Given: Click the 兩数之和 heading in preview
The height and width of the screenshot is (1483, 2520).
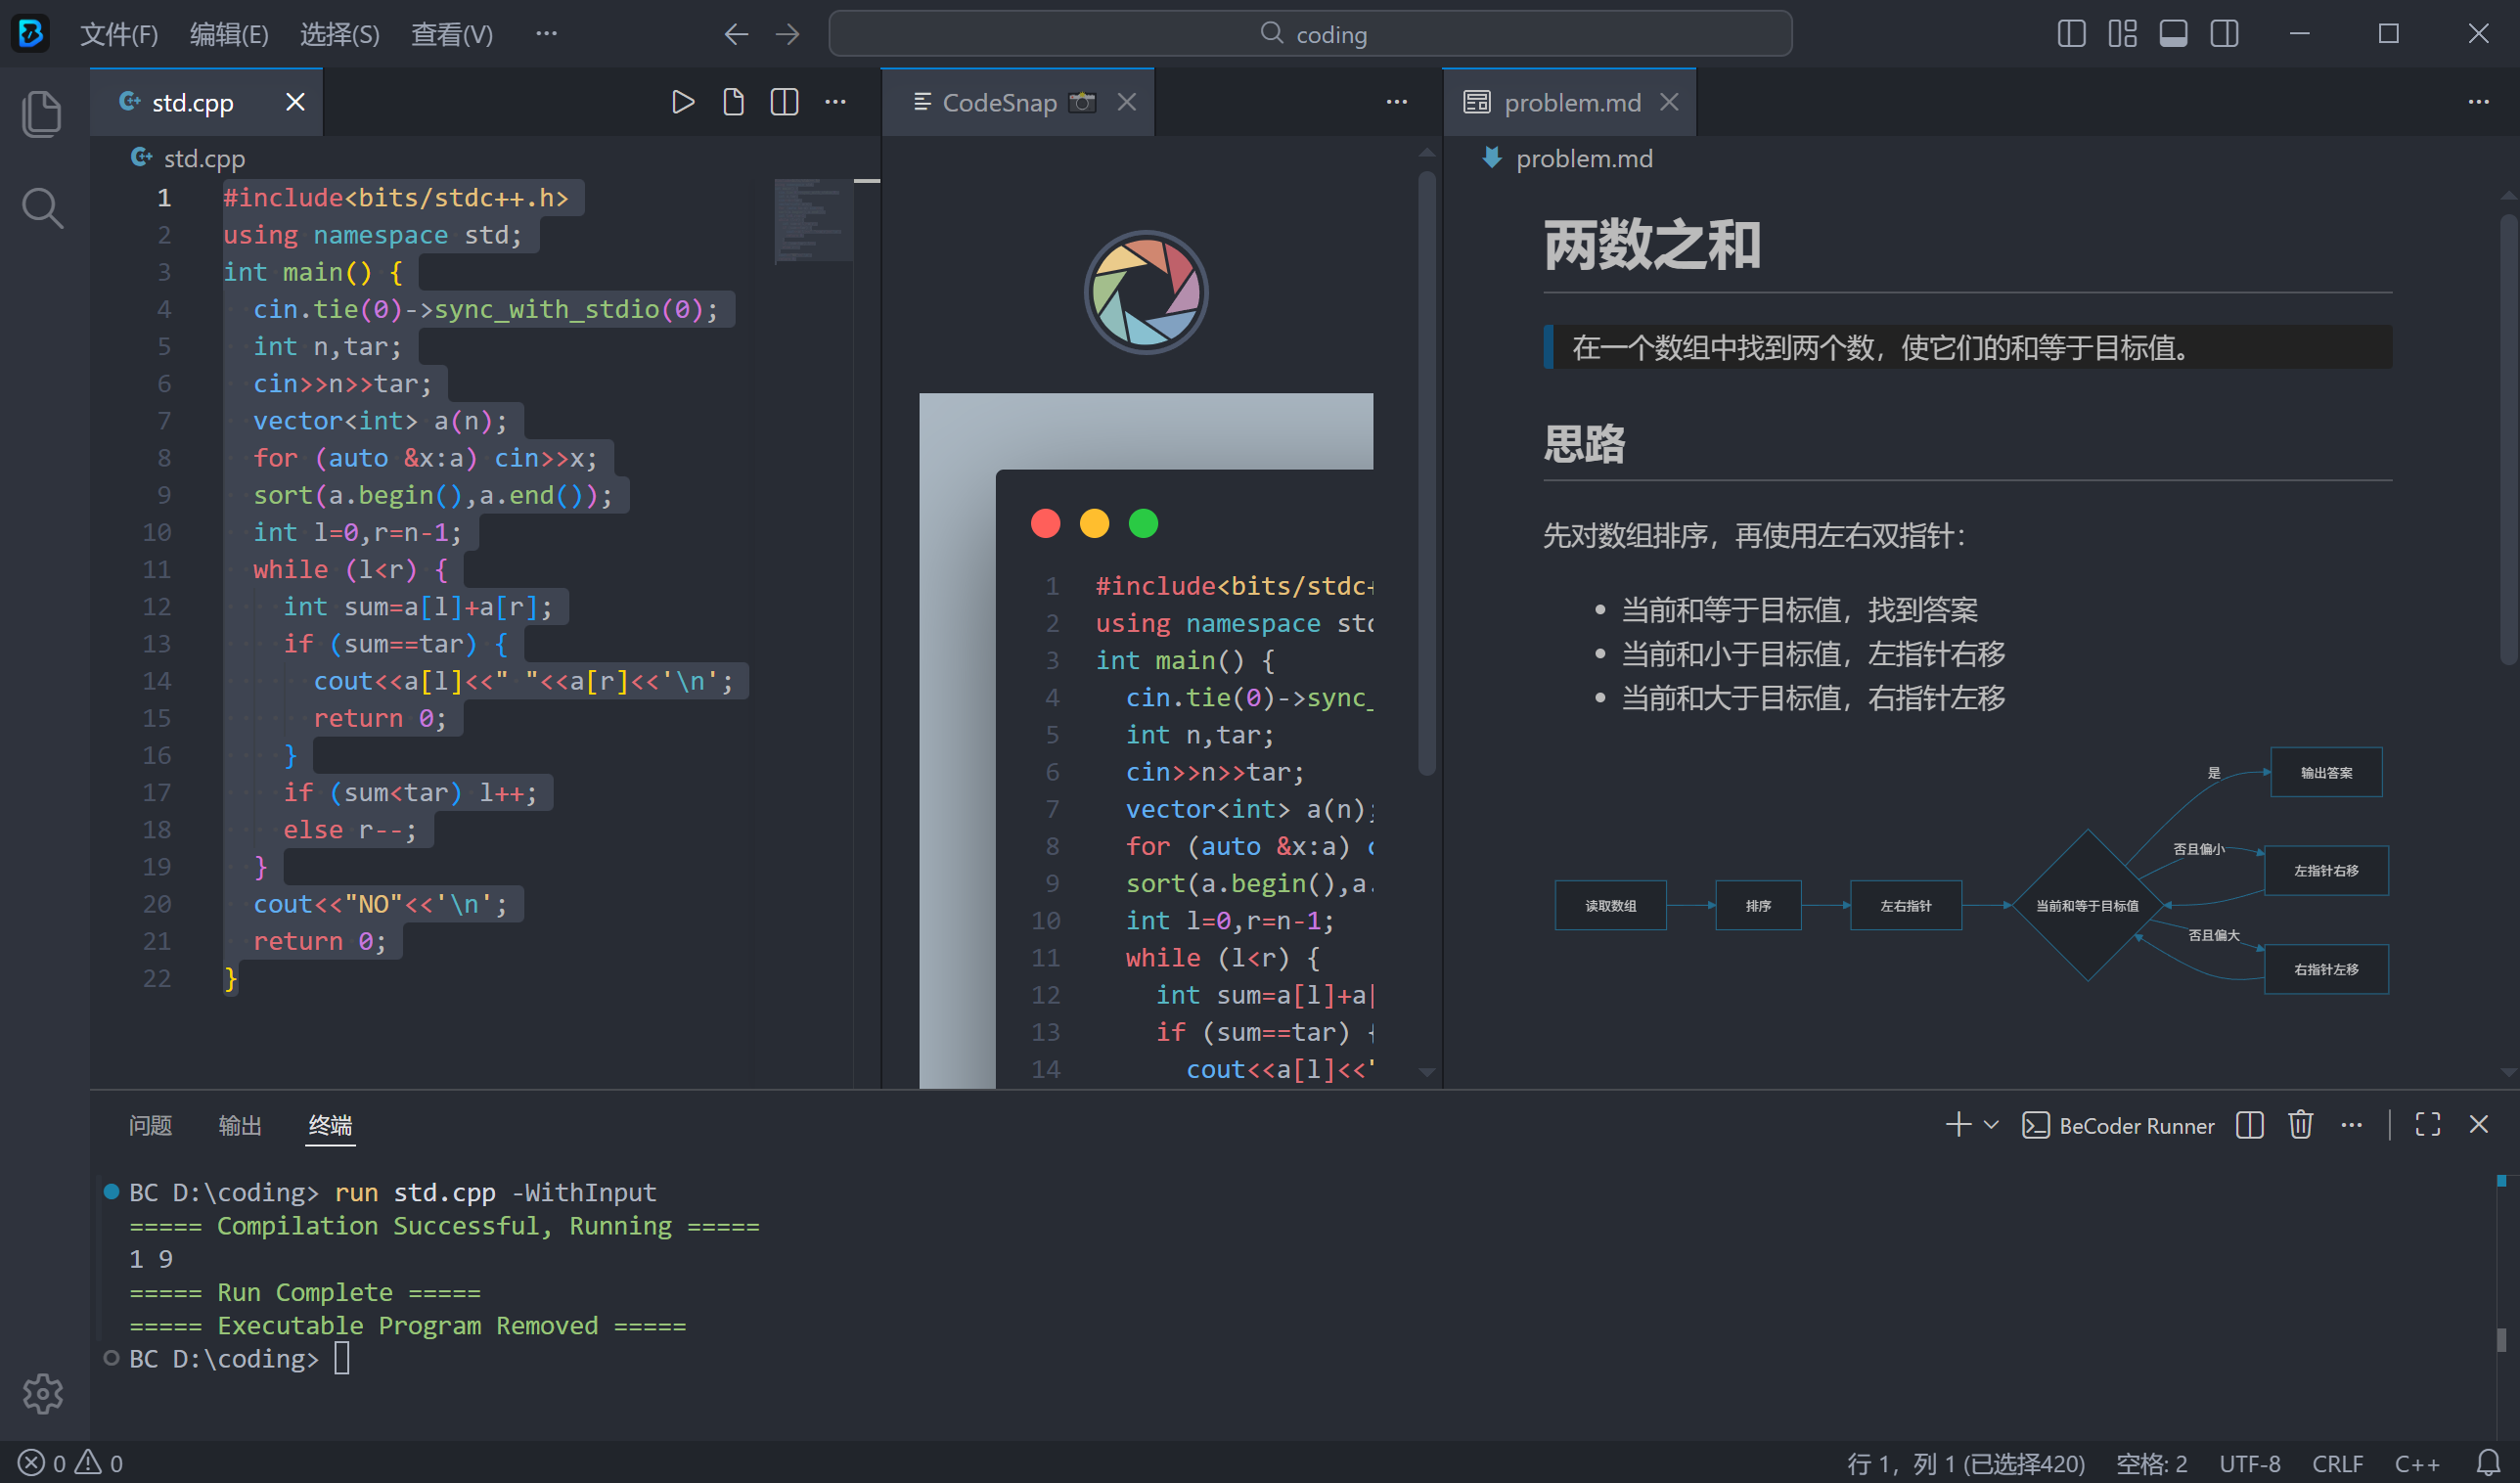Looking at the screenshot, I should click(x=1652, y=246).
